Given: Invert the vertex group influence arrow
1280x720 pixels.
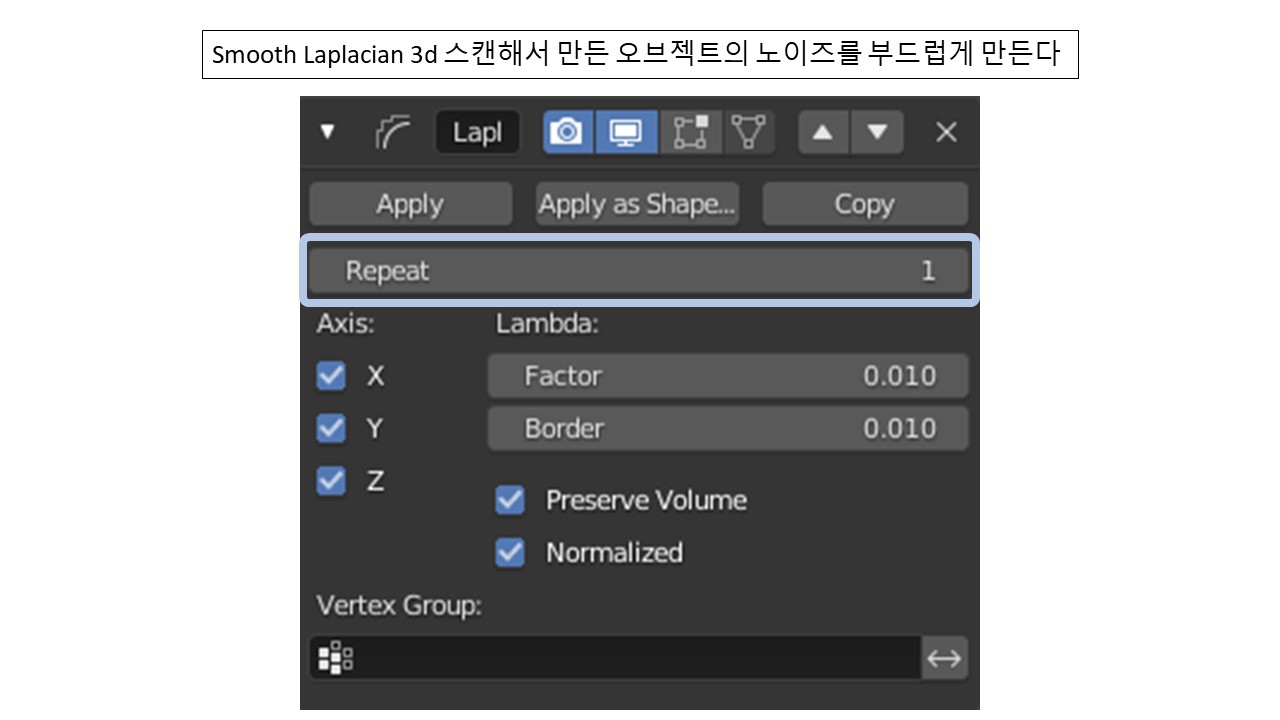Looking at the screenshot, I should coord(943,657).
